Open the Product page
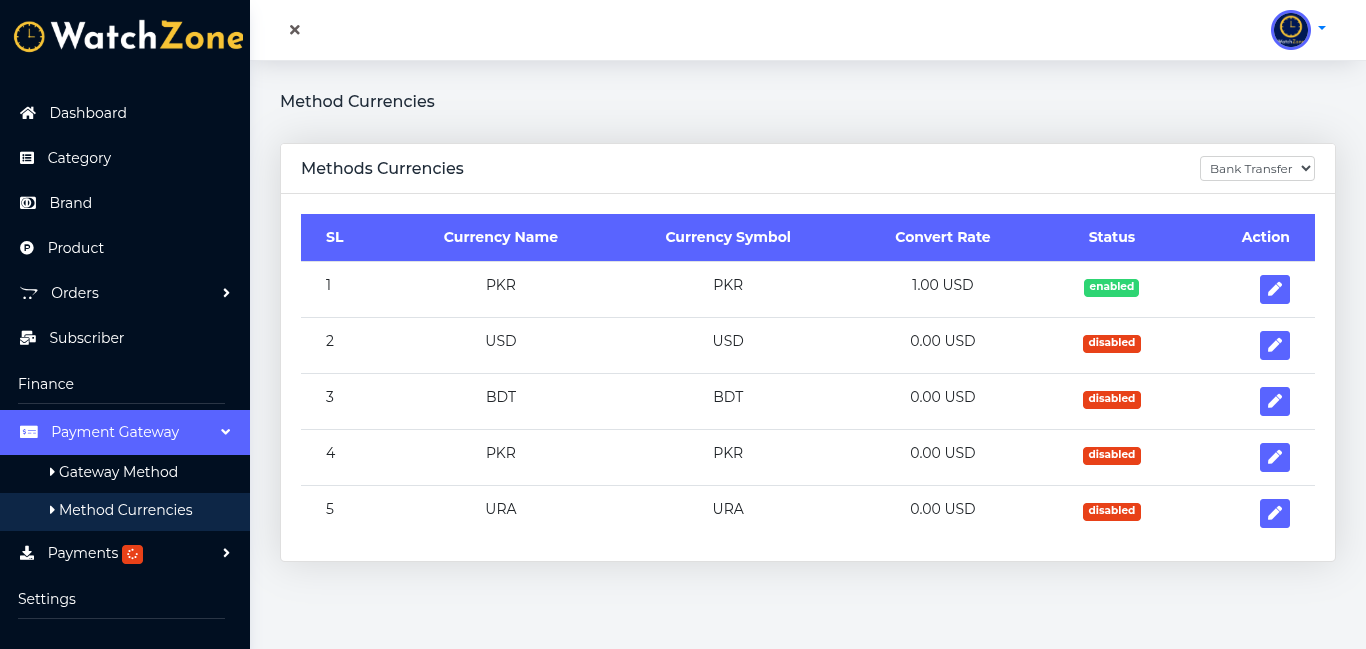1366x649 pixels. coord(76,248)
